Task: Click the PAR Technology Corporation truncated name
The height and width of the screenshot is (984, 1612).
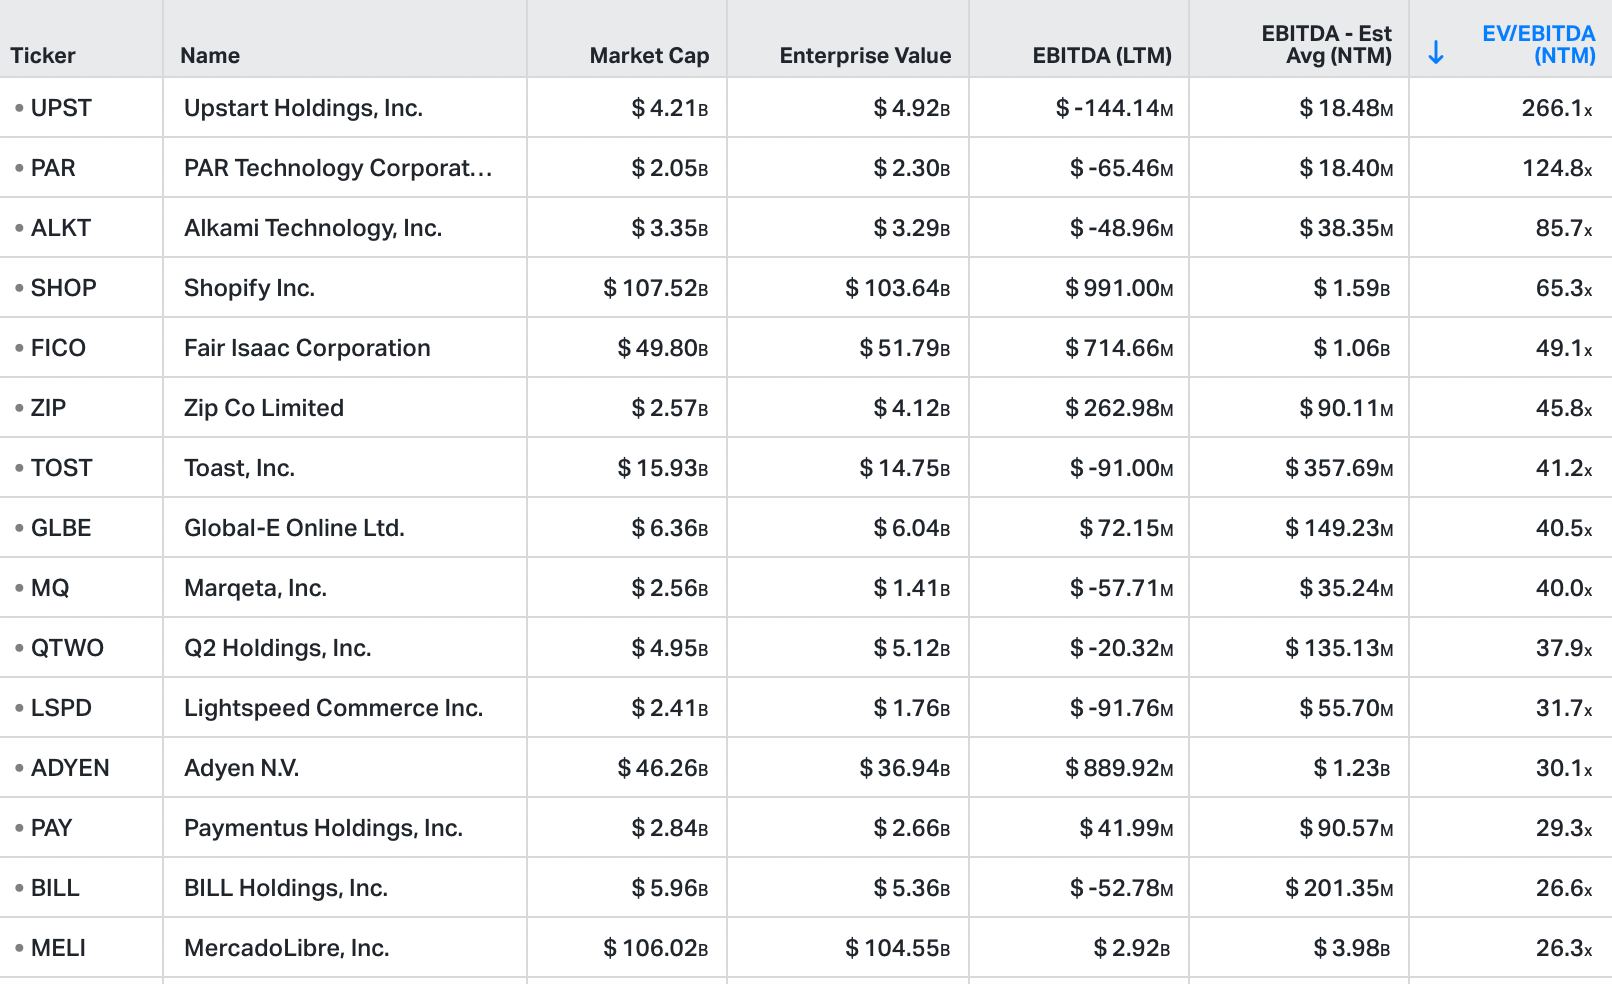Action: (338, 168)
